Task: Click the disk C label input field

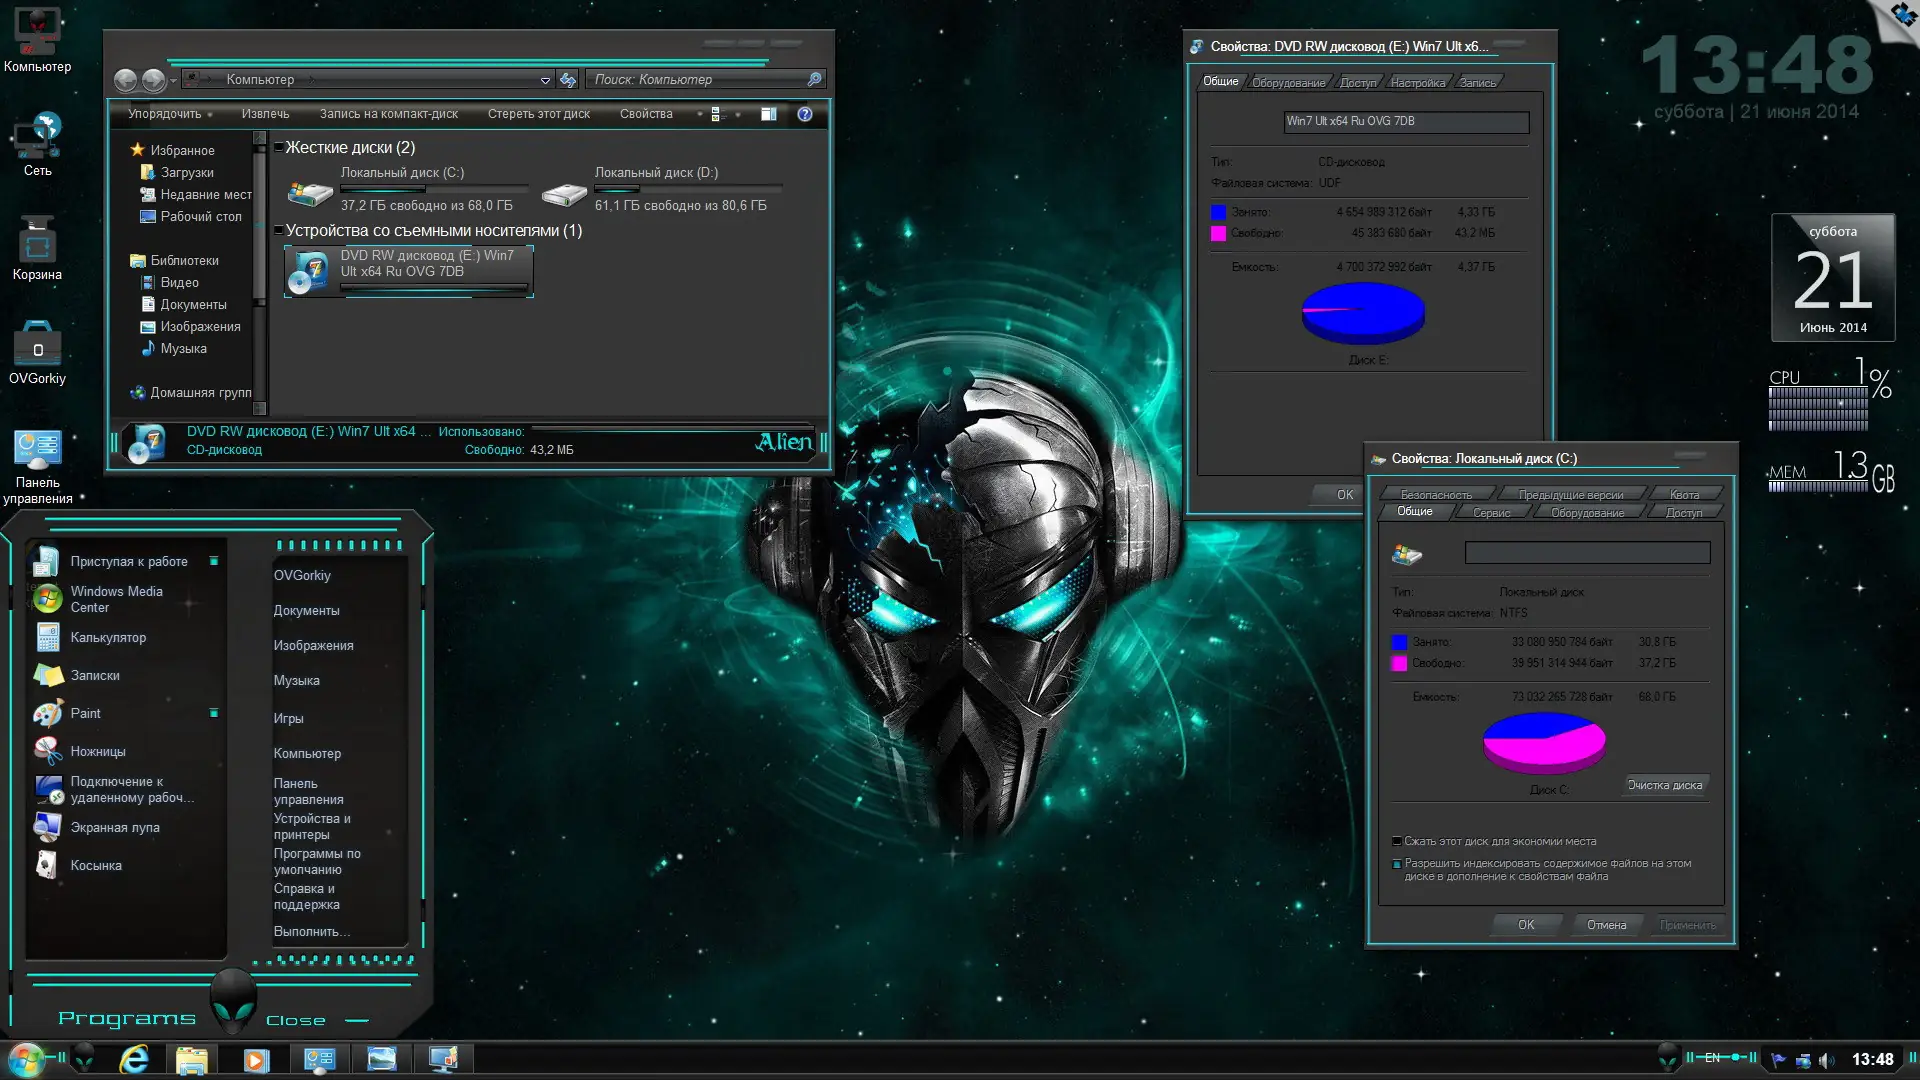Action: [1587, 553]
